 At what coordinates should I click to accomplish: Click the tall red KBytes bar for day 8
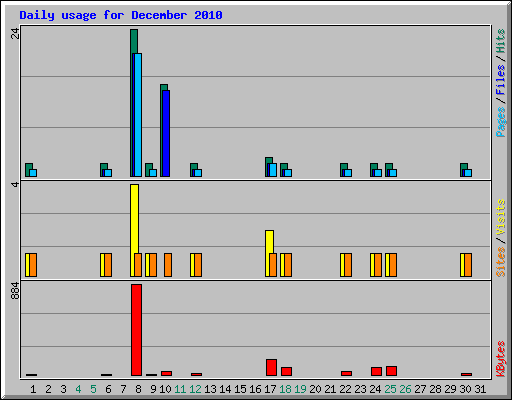[136, 330]
